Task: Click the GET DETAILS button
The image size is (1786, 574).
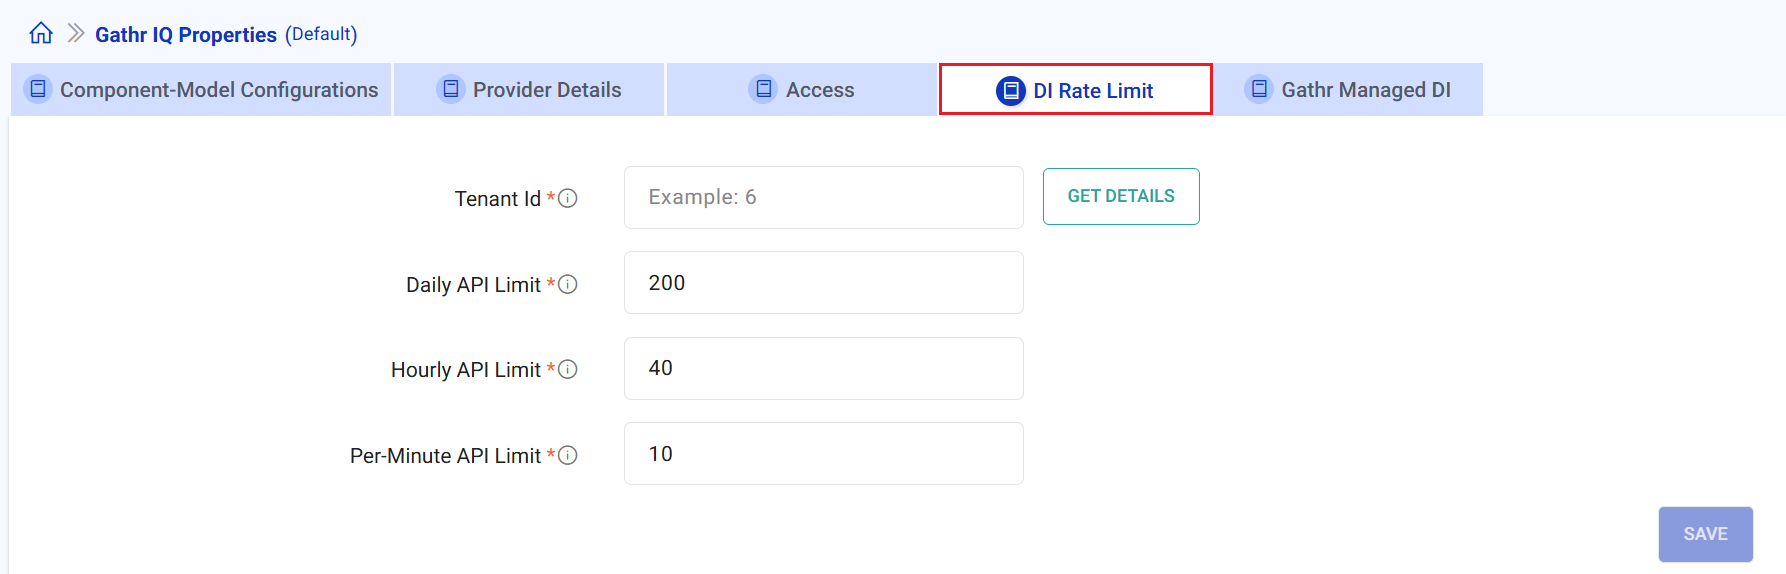Action: click(x=1121, y=196)
